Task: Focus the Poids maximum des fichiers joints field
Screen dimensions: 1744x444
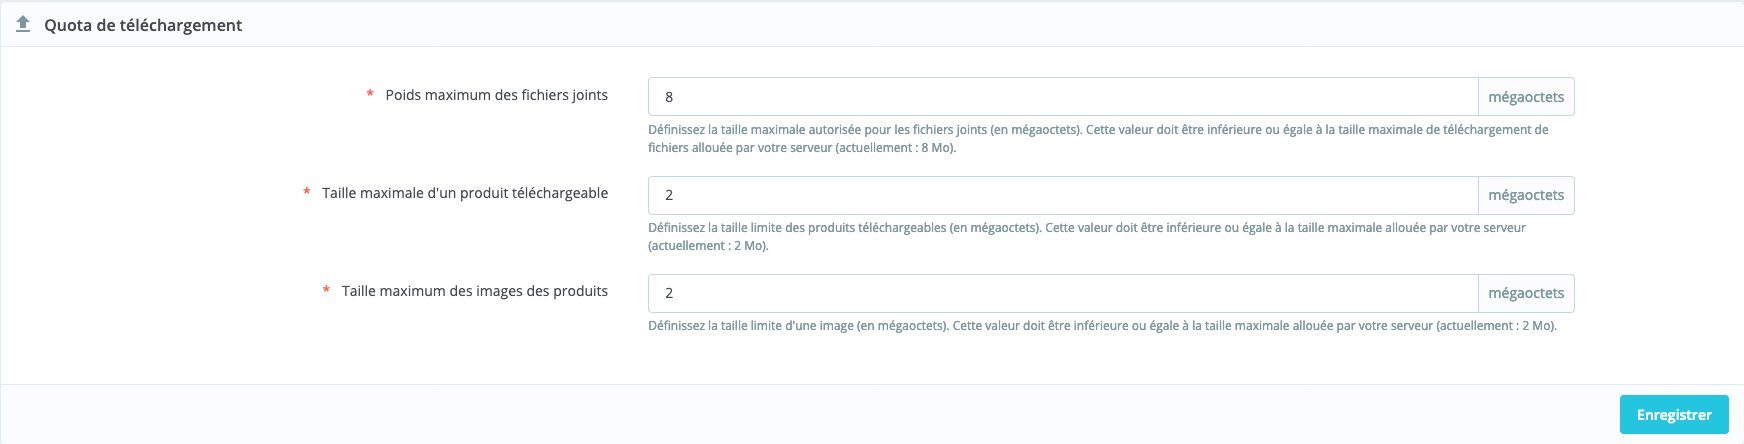Action: (x=1063, y=97)
